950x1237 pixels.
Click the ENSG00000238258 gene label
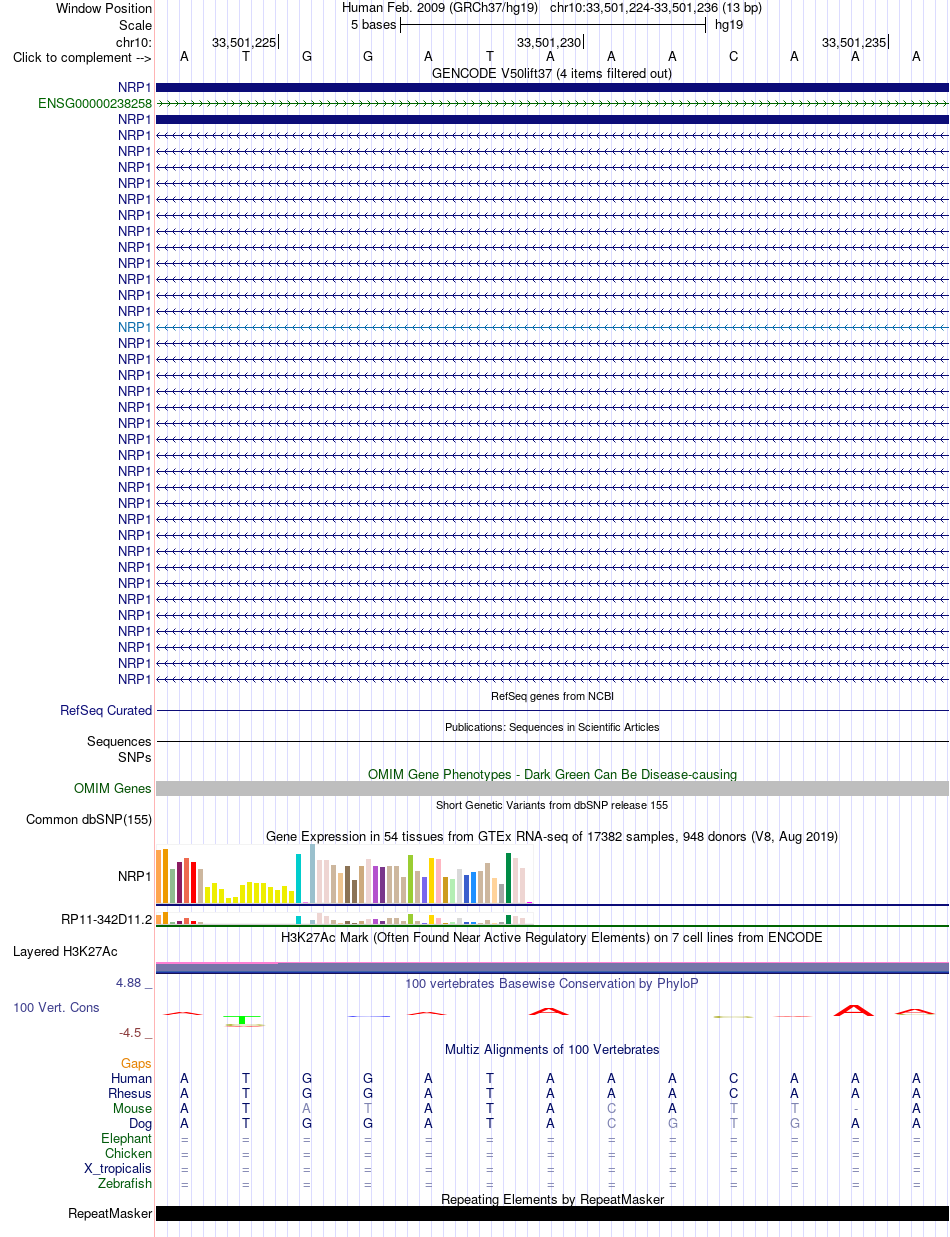click(x=95, y=103)
